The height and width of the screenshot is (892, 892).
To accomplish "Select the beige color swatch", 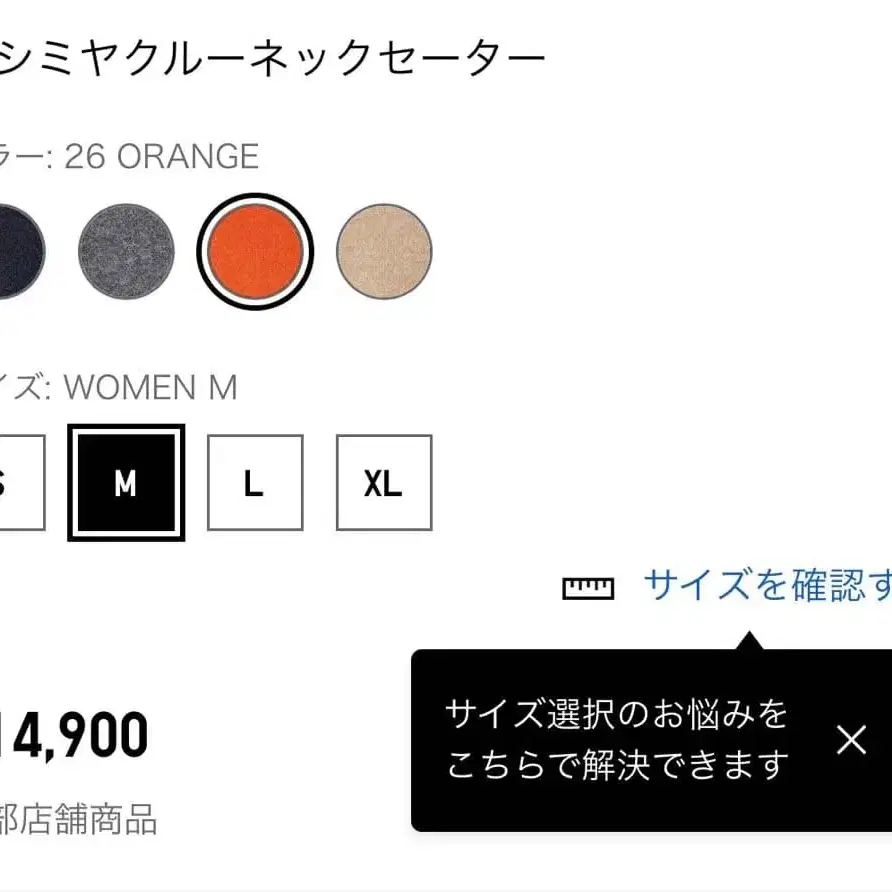I will pos(384,250).
